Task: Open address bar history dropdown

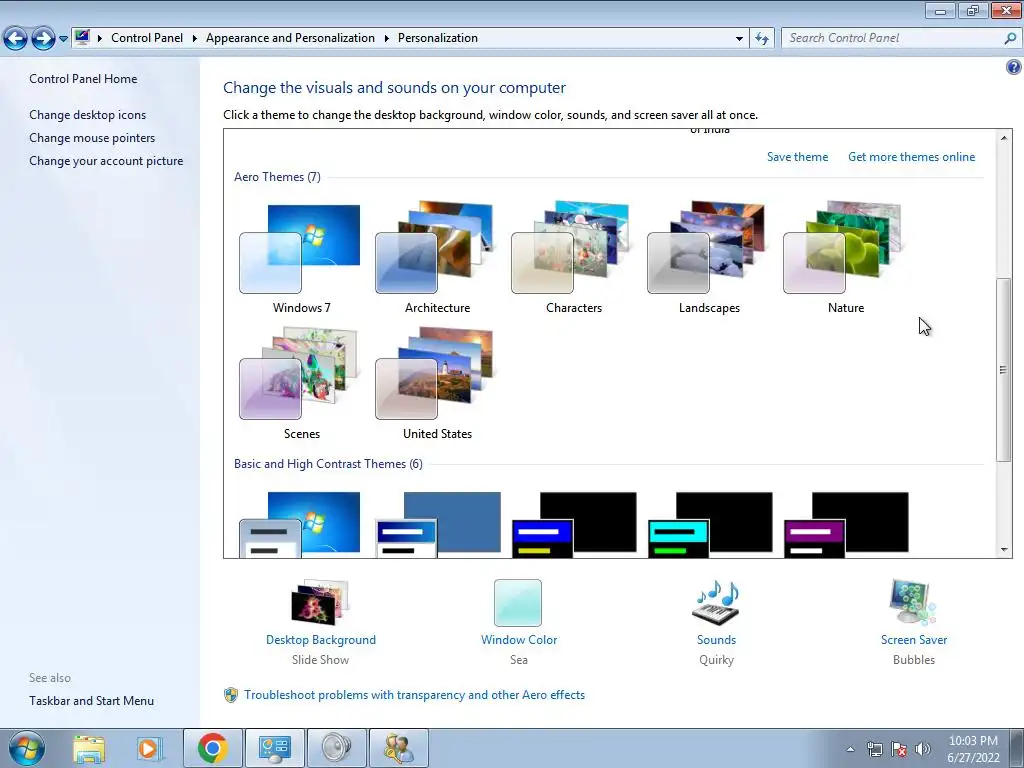Action: click(739, 39)
